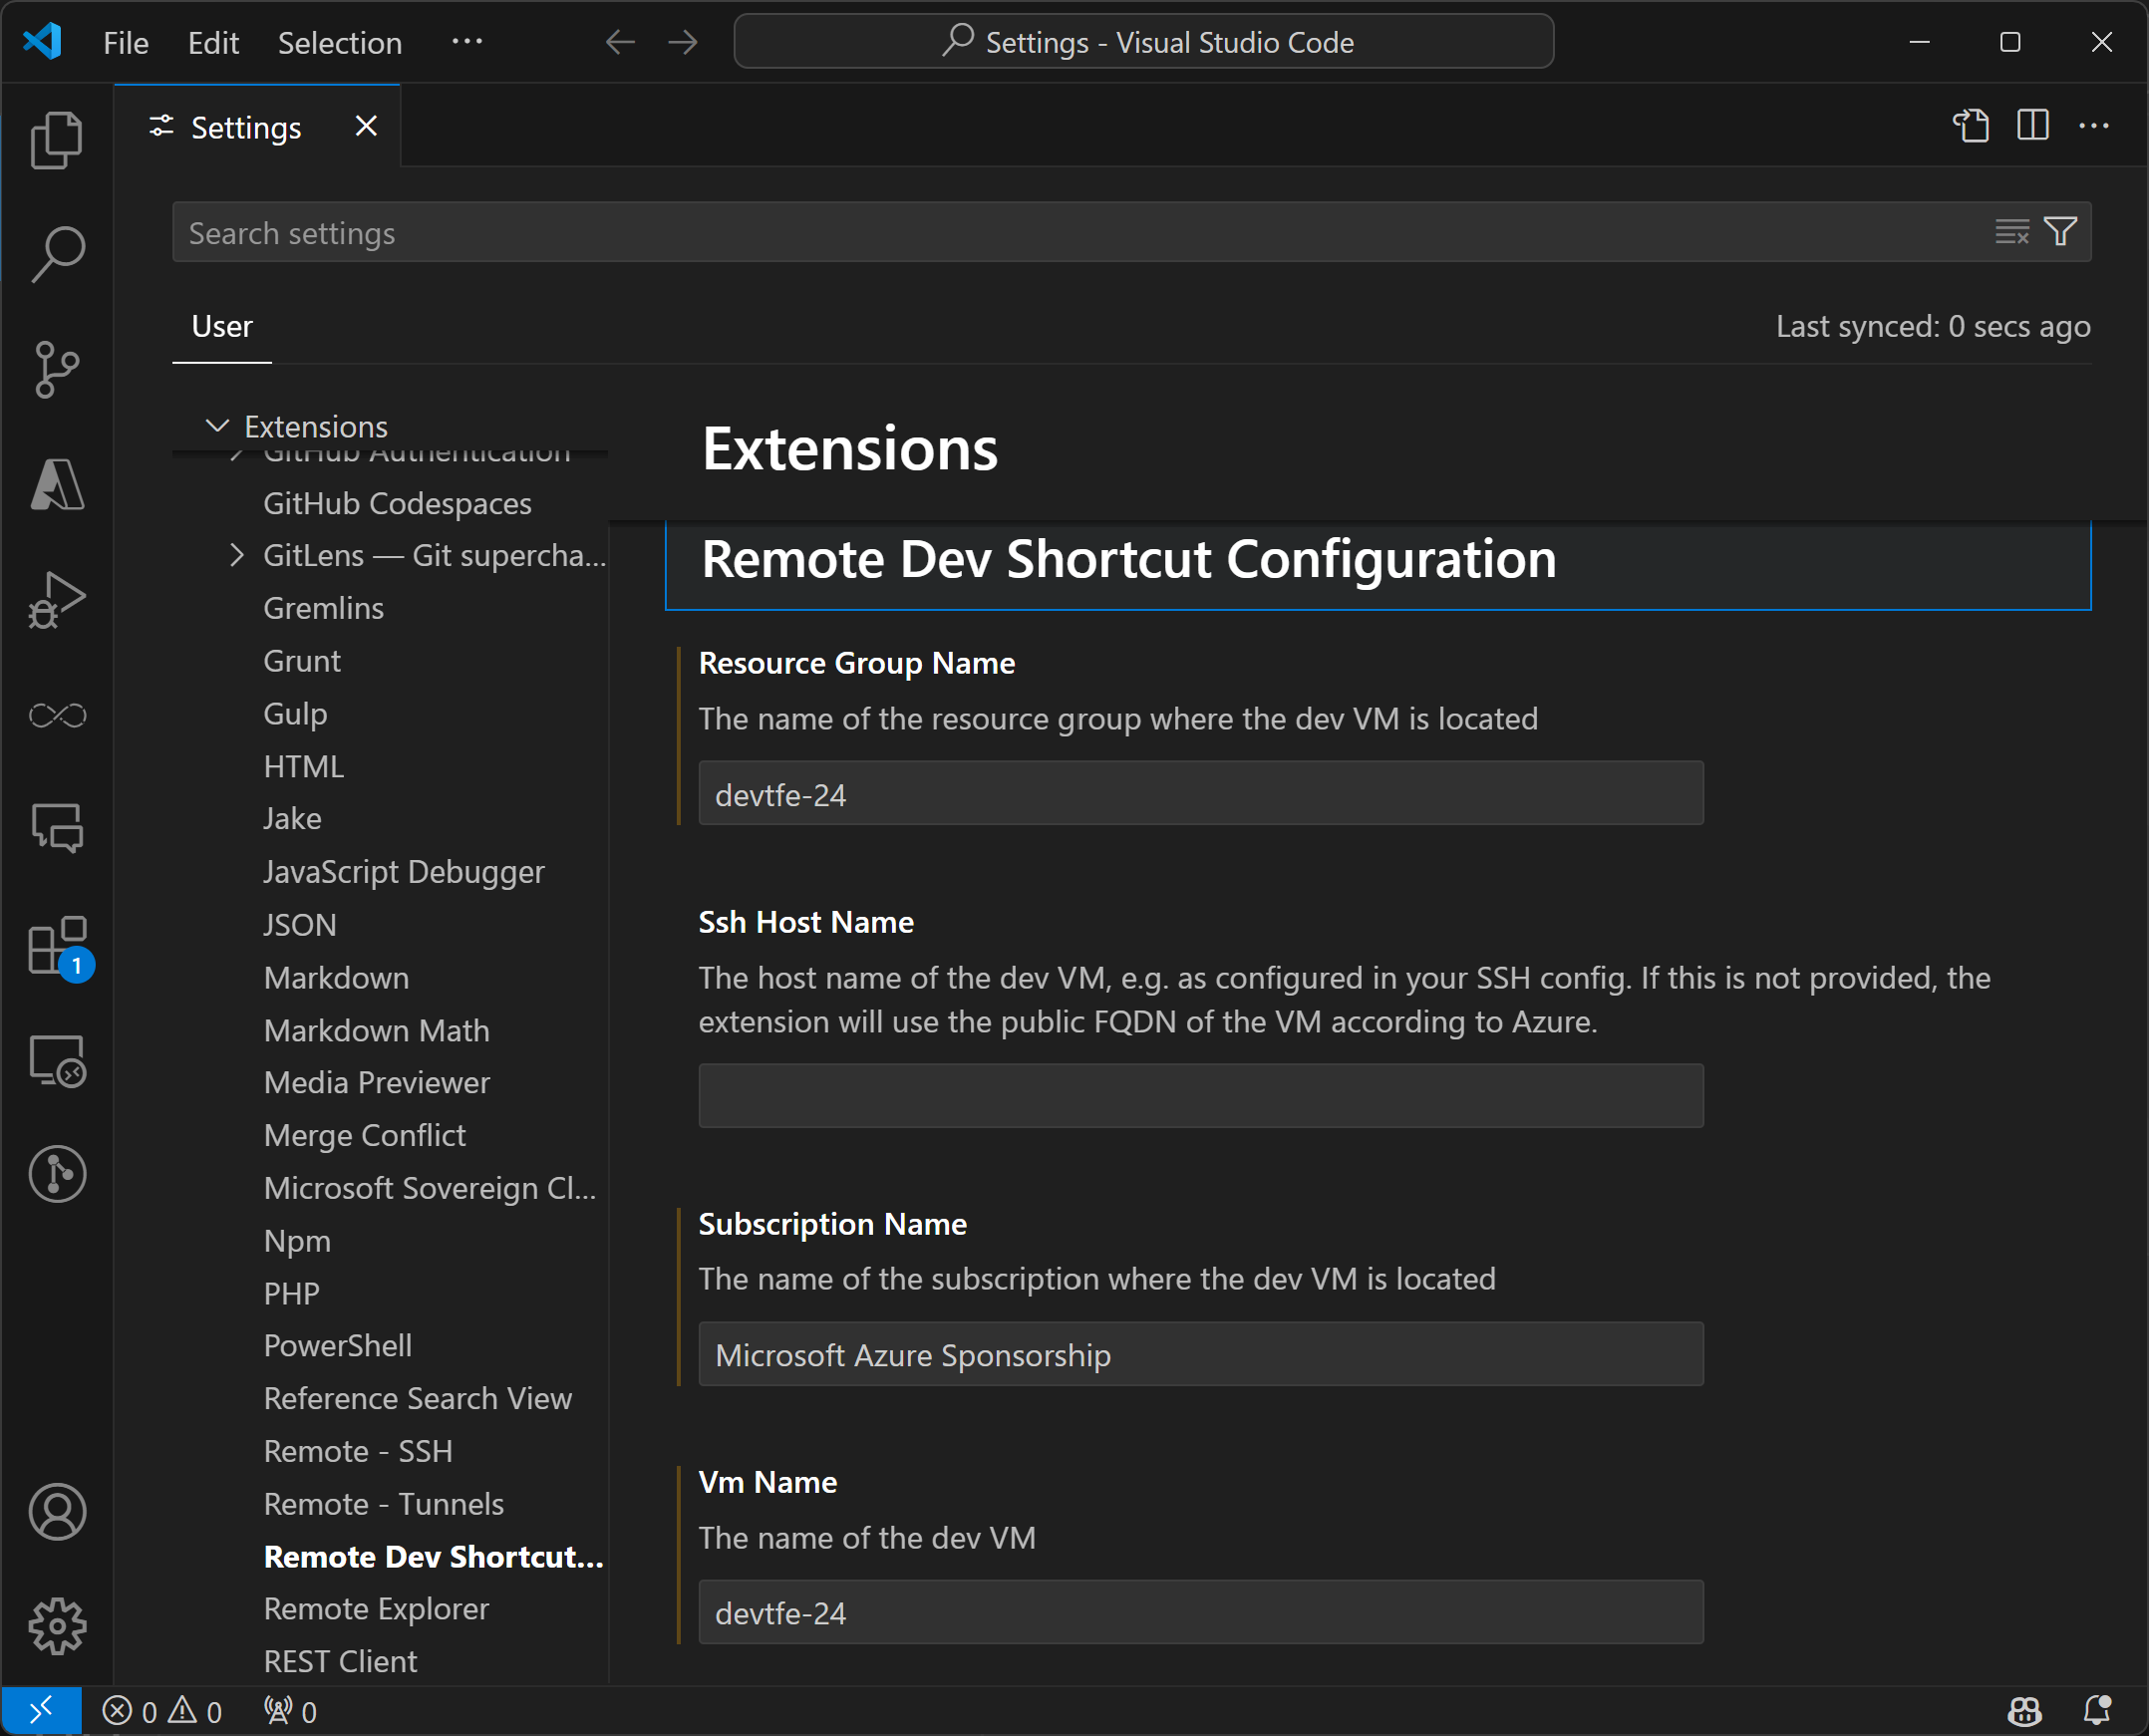The height and width of the screenshot is (1736, 2149).
Task: Open the Accounts menu icon
Action: click(x=57, y=1512)
